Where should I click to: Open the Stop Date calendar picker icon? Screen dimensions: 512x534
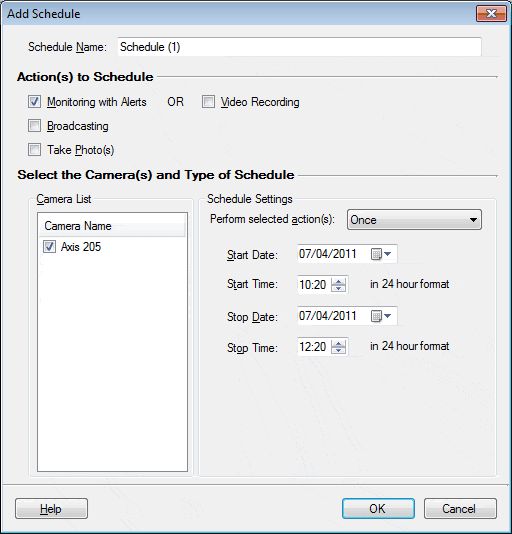[x=381, y=316]
